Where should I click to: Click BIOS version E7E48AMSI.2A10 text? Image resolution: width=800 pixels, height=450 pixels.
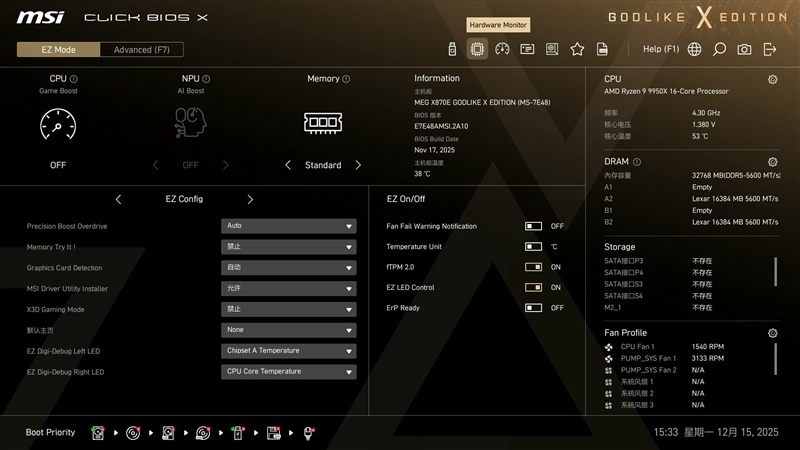(441, 126)
